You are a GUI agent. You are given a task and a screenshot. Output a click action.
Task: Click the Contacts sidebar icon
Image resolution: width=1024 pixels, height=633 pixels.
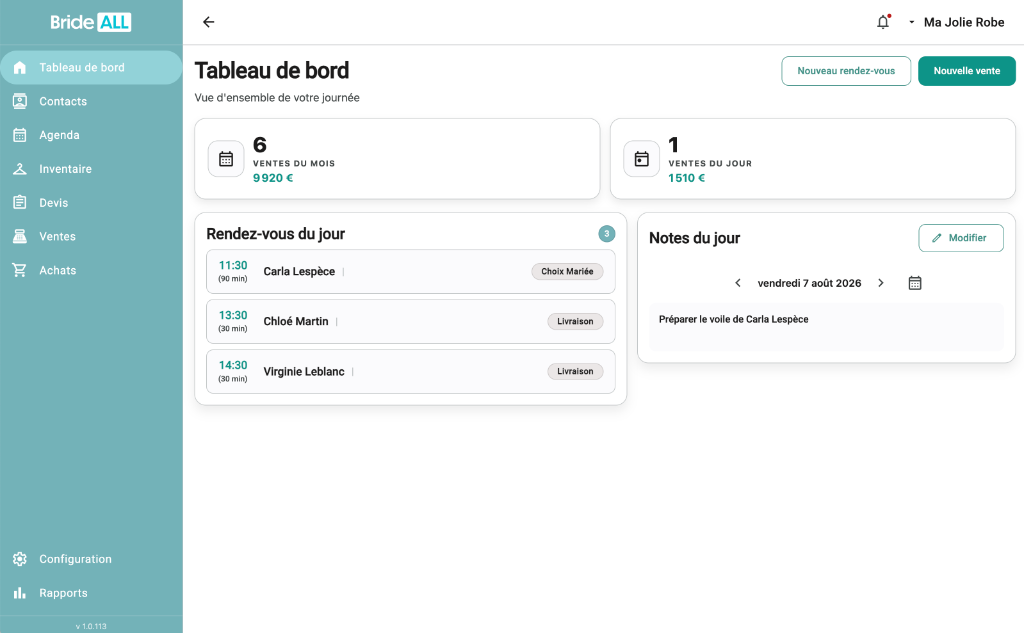coord(20,101)
